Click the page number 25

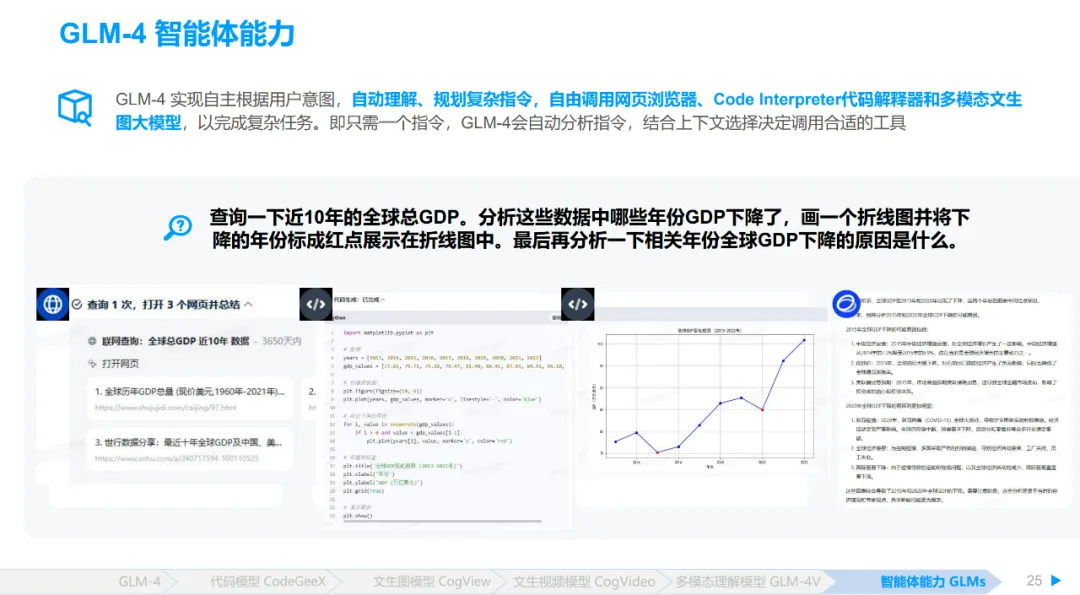pos(1034,581)
